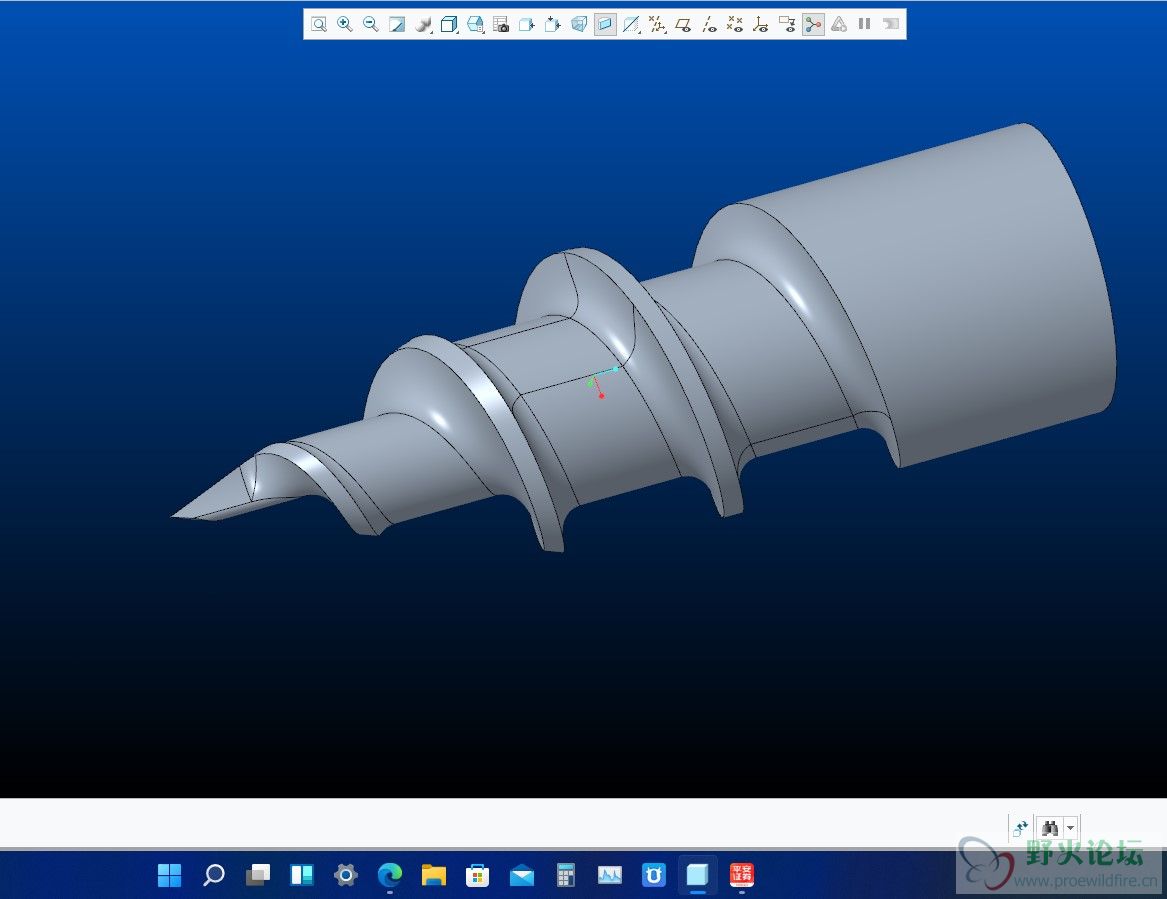Viewport: 1167px width, 899px height.
Task: Click the binoculars Find icon
Action: point(1050,828)
